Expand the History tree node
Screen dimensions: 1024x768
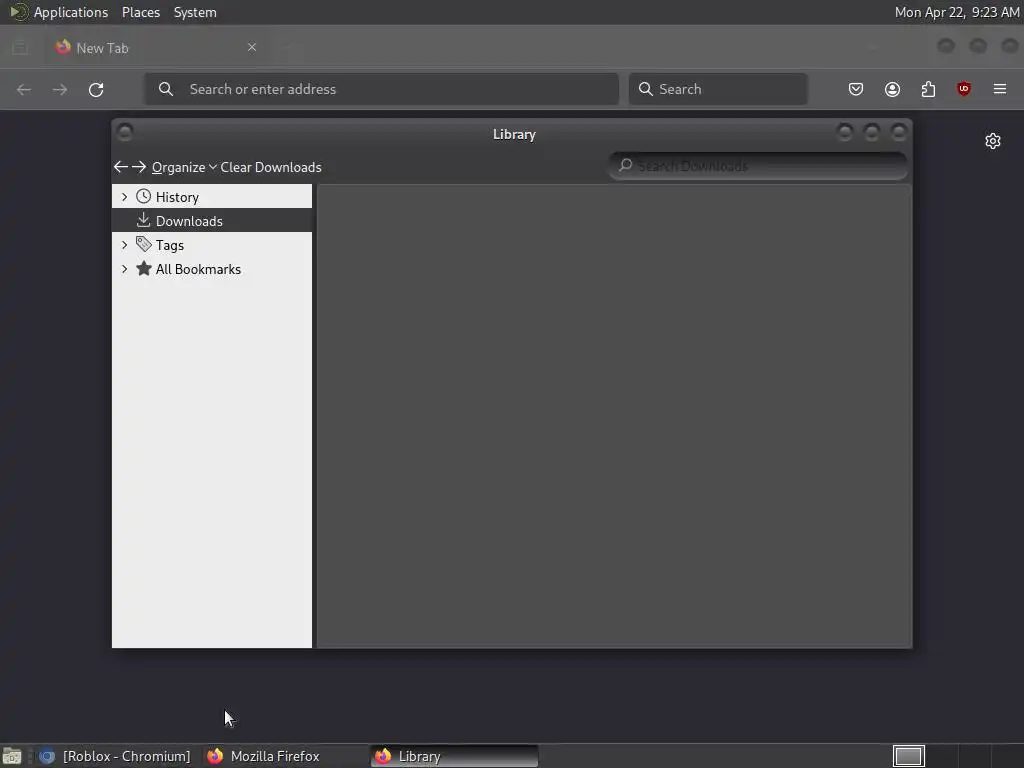pos(124,197)
